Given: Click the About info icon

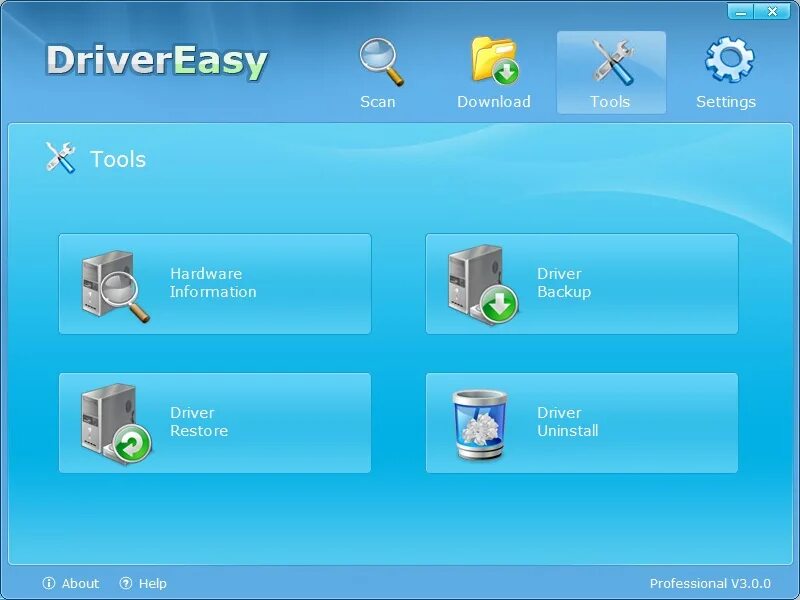Looking at the screenshot, I should 49,583.
